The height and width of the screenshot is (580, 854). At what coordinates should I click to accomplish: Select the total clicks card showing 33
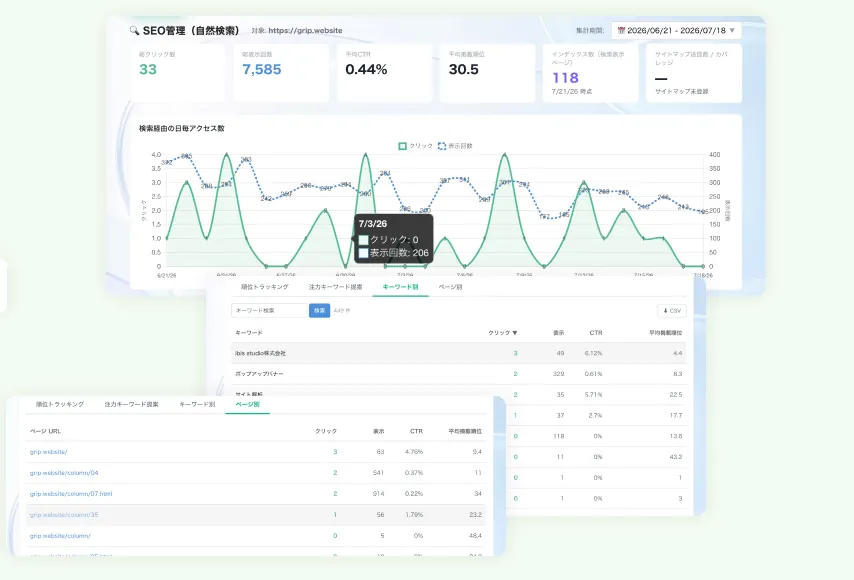[x=178, y=73]
